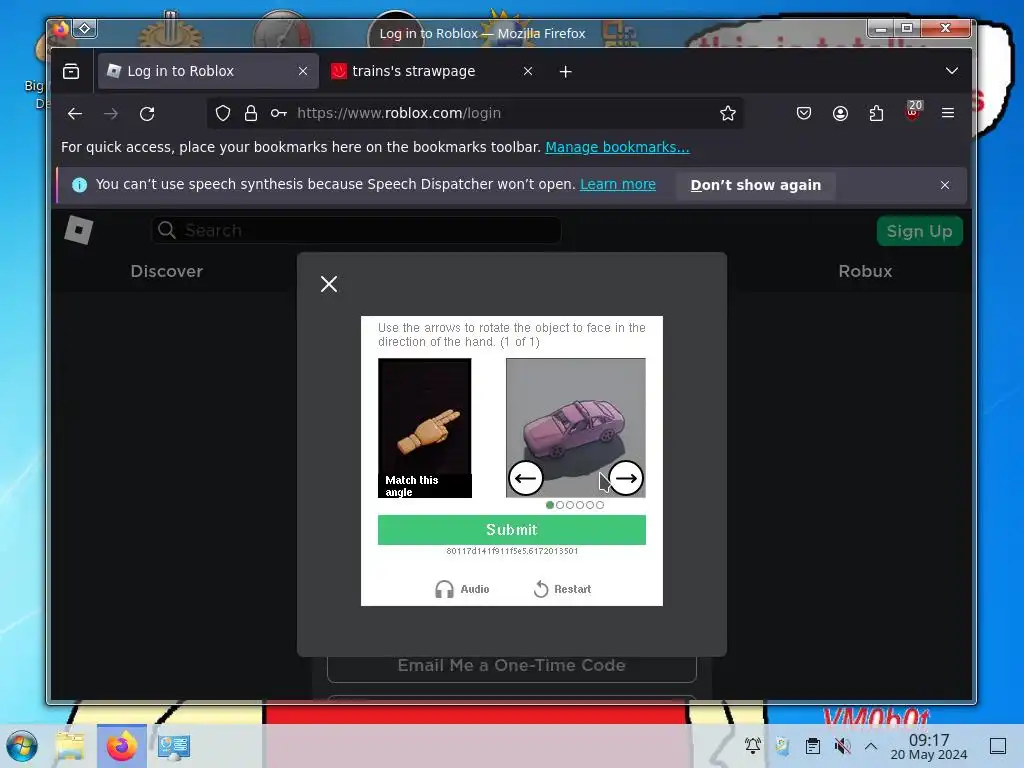The height and width of the screenshot is (768, 1024).
Task: Switch to Log in to Roblox tab
Action: [208, 71]
